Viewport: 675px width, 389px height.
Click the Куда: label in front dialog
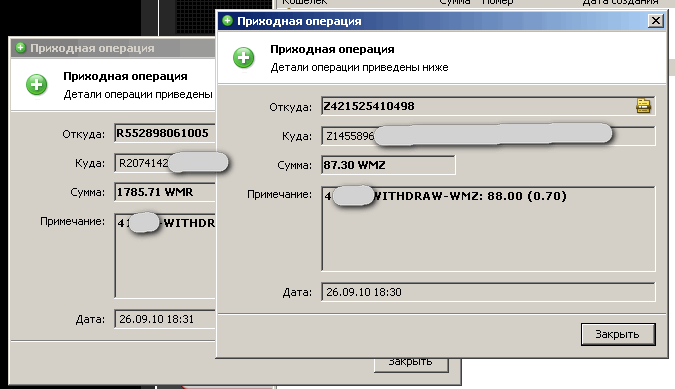pyautogui.click(x=297, y=136)
